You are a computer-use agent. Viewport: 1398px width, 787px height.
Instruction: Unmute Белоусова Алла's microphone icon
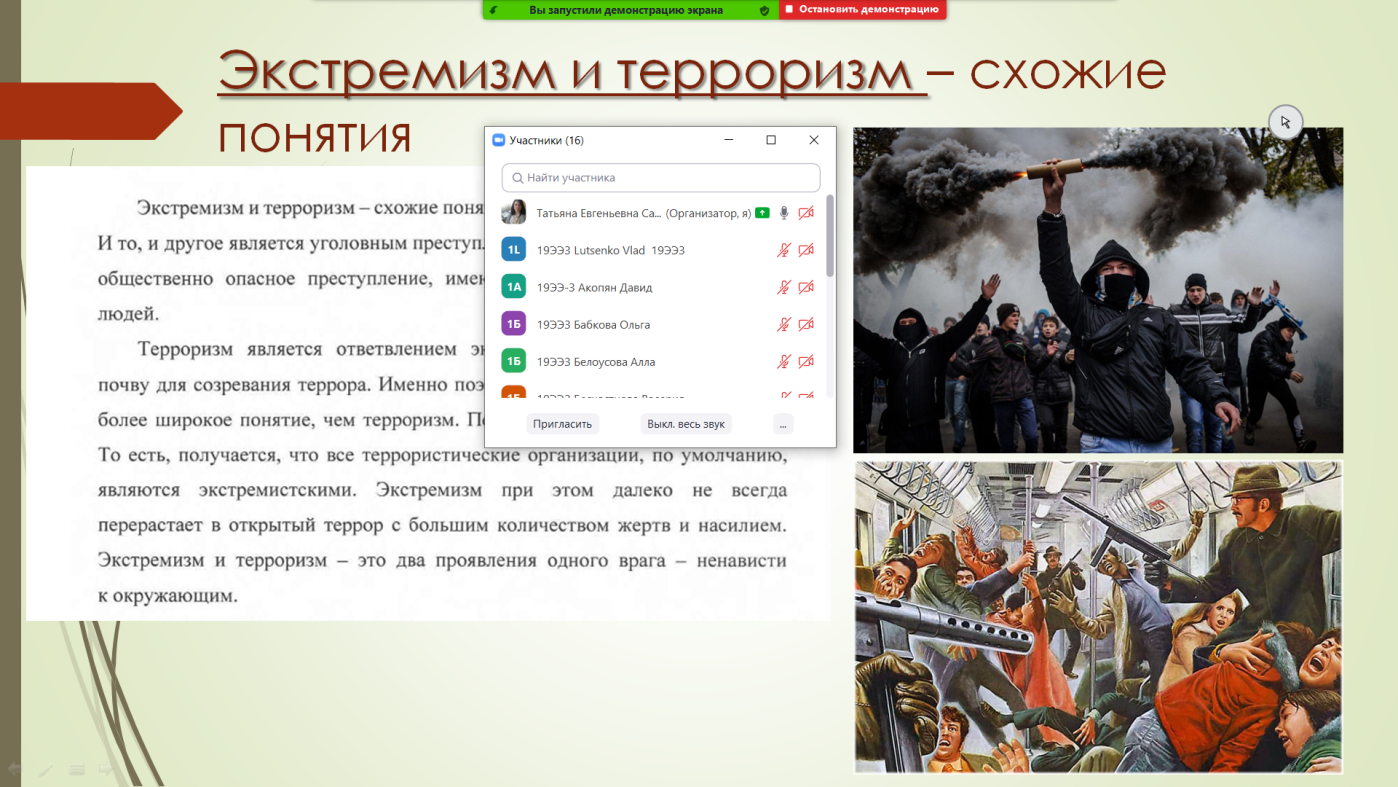[785, 361]
